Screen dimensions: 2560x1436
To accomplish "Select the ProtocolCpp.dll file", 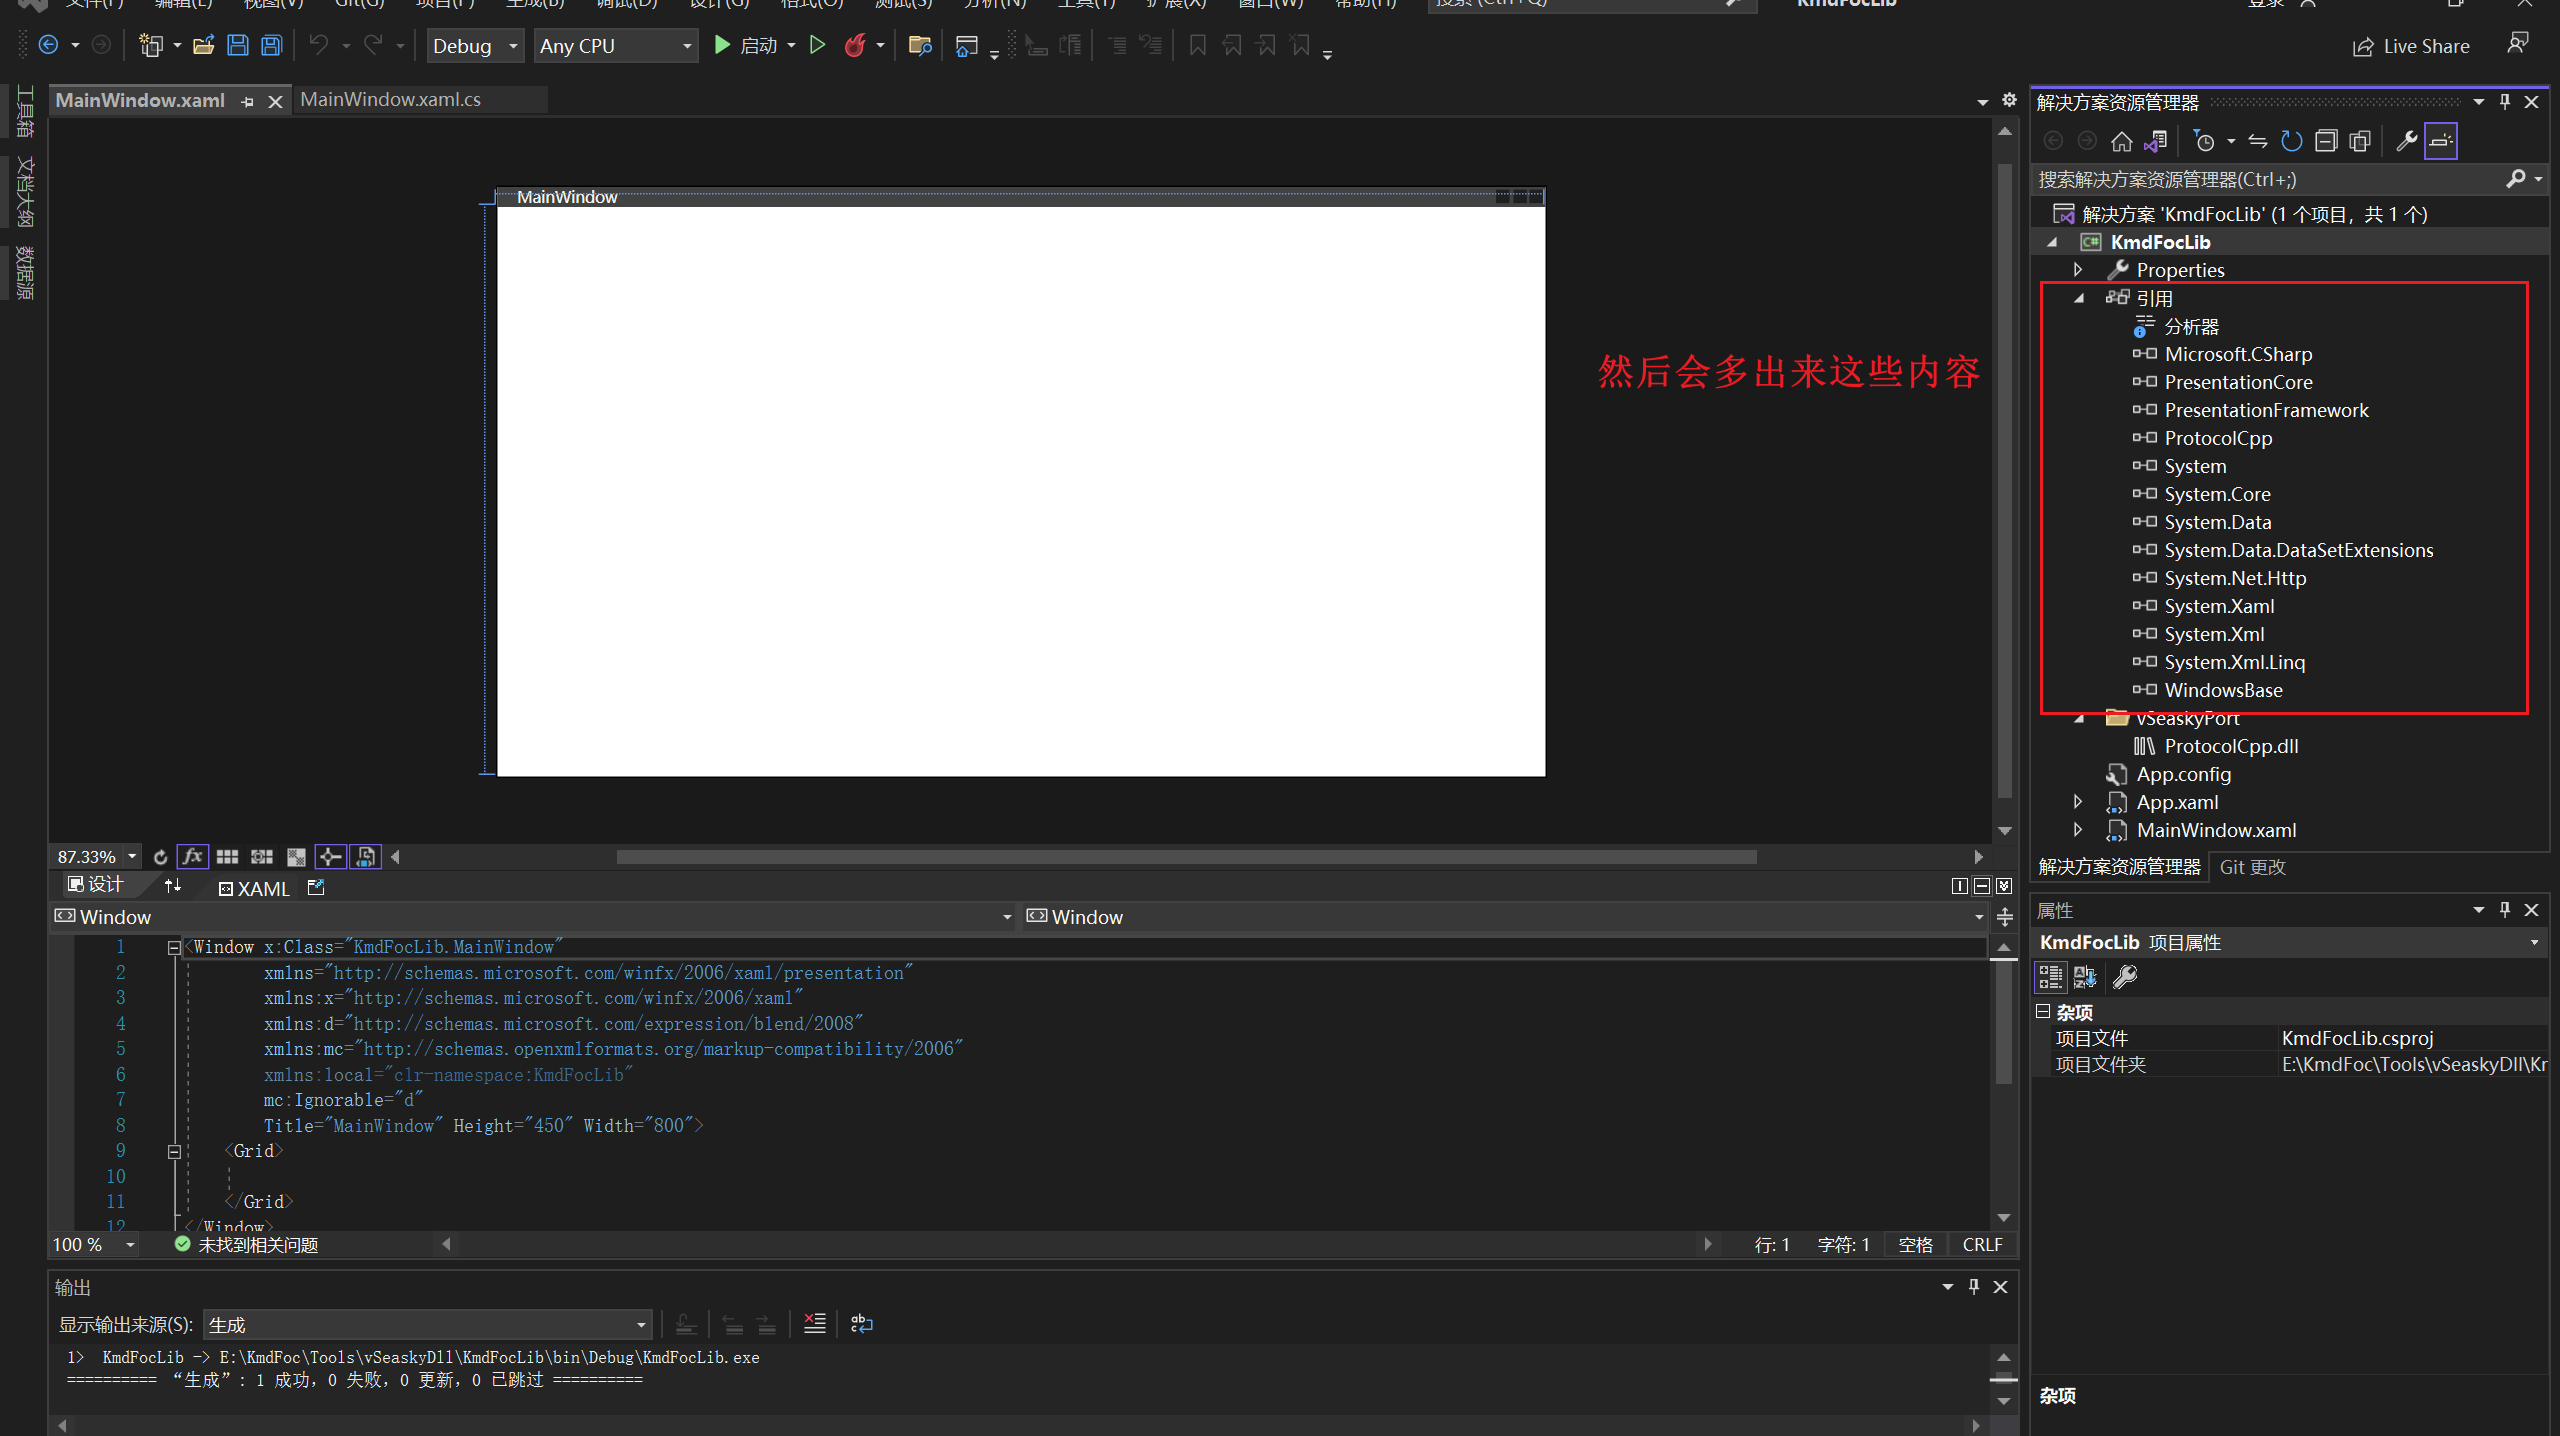I will click(2231, 746).
